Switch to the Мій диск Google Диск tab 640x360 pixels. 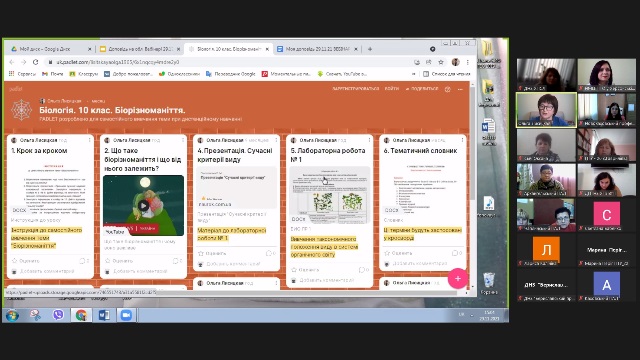pos(51,49)
